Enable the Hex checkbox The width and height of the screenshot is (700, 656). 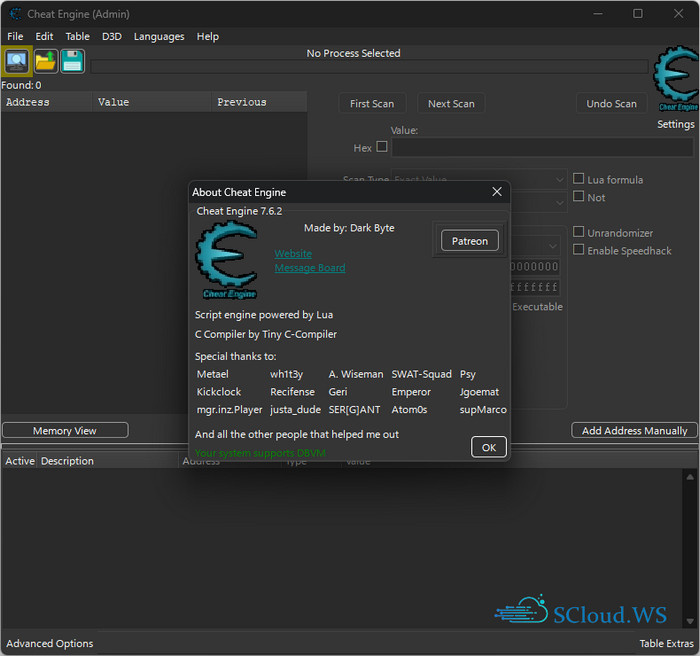pos(382,147)
